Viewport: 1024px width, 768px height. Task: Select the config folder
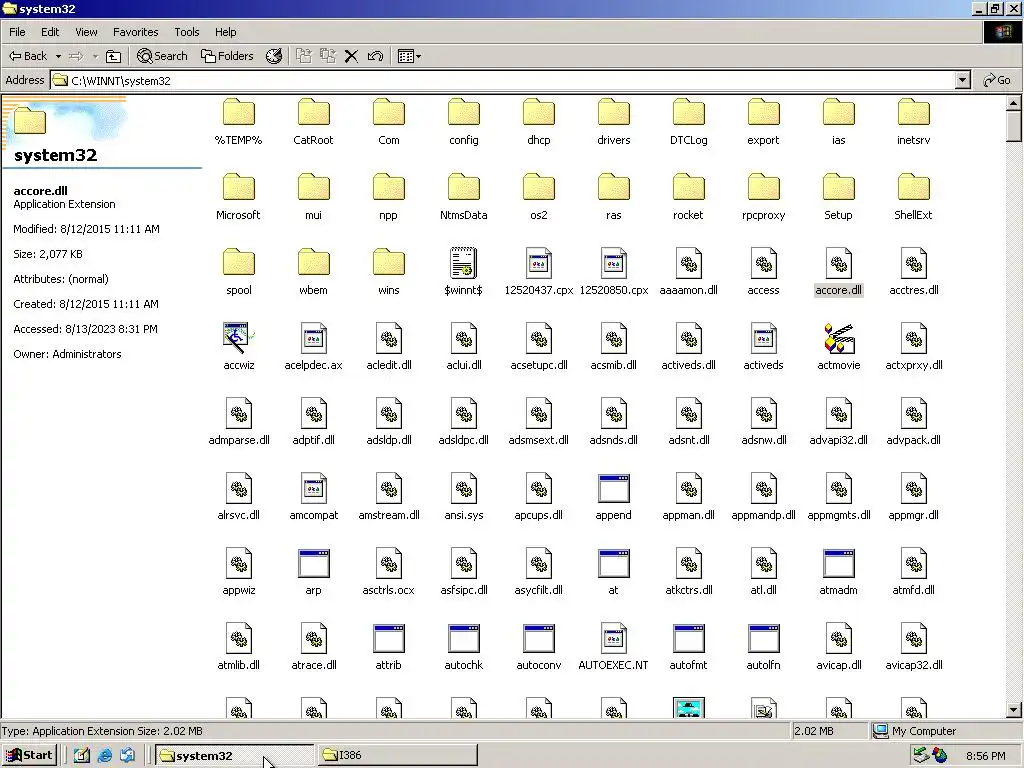(464, 123)
